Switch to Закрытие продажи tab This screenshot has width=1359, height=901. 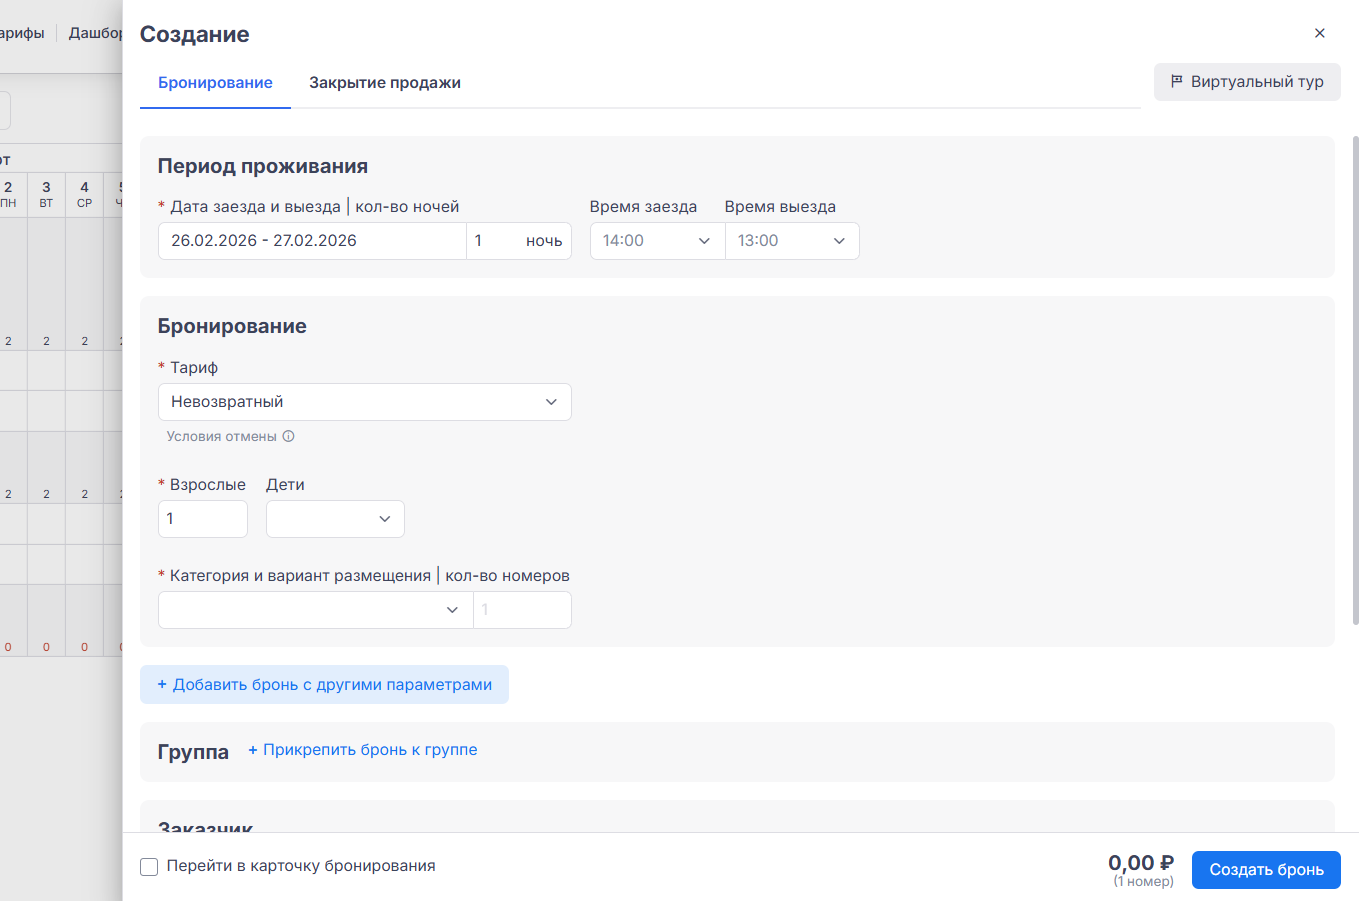[384, 83]
